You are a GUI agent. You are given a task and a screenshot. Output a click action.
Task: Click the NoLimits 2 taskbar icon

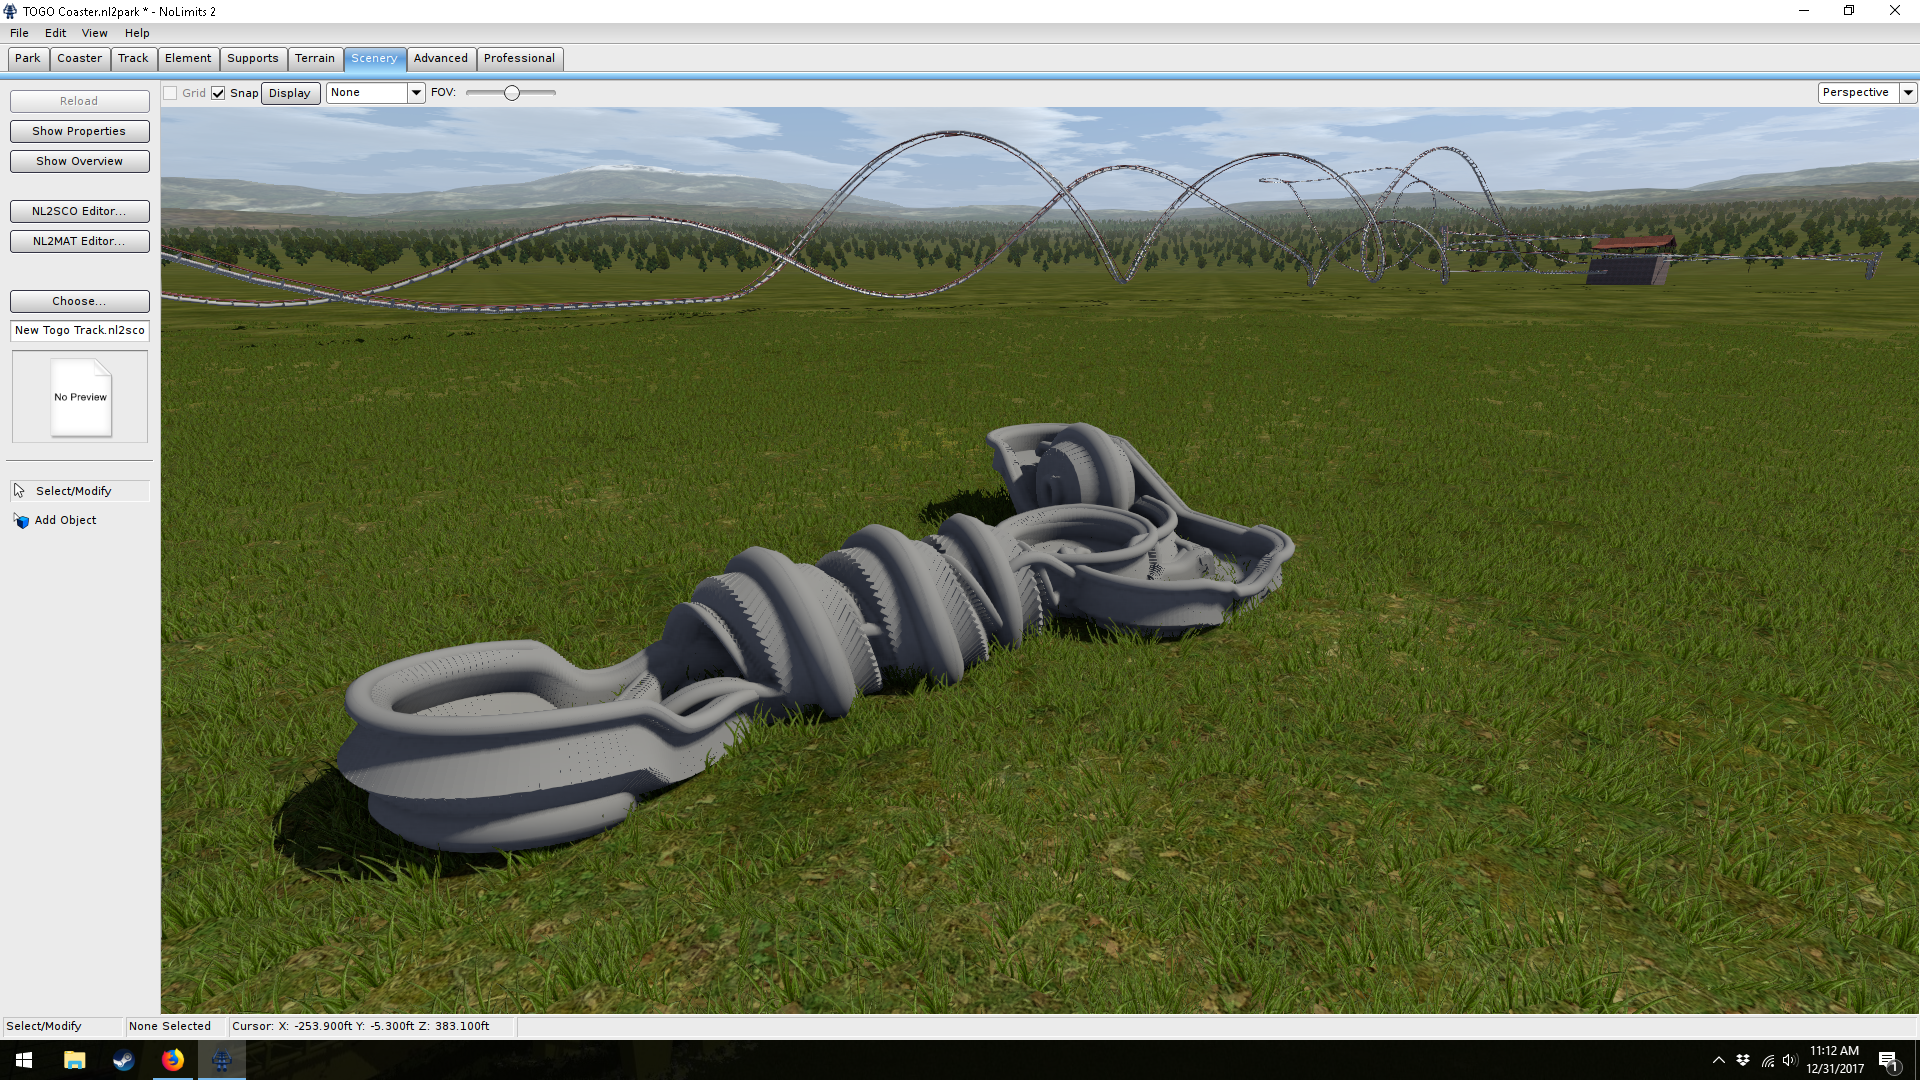tap(221, 1060)
